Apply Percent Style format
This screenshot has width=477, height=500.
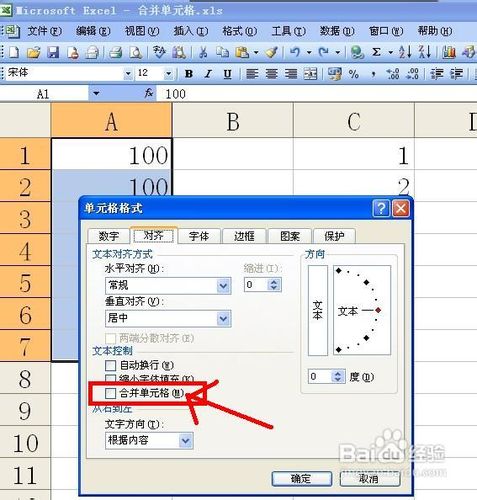pyautogui.click(x=354, y=74)
